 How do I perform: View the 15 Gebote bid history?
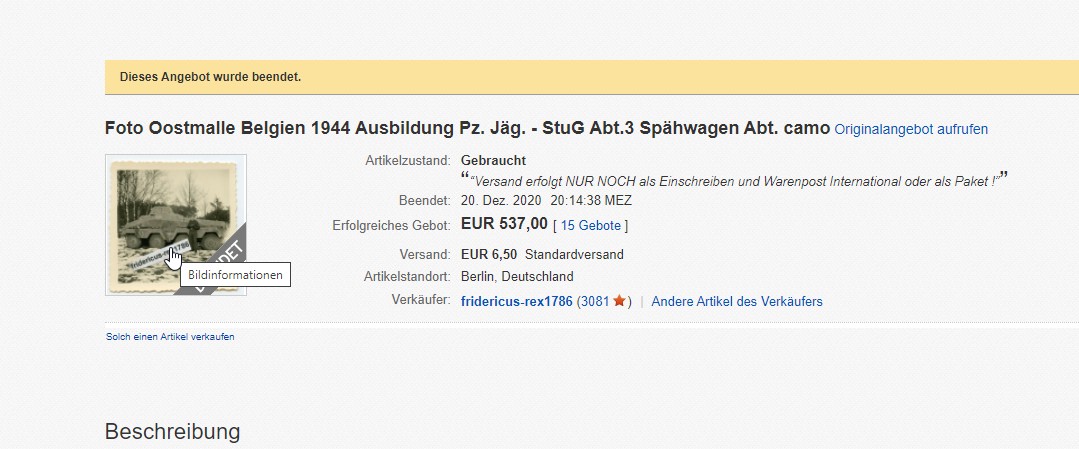coord(590,225)
